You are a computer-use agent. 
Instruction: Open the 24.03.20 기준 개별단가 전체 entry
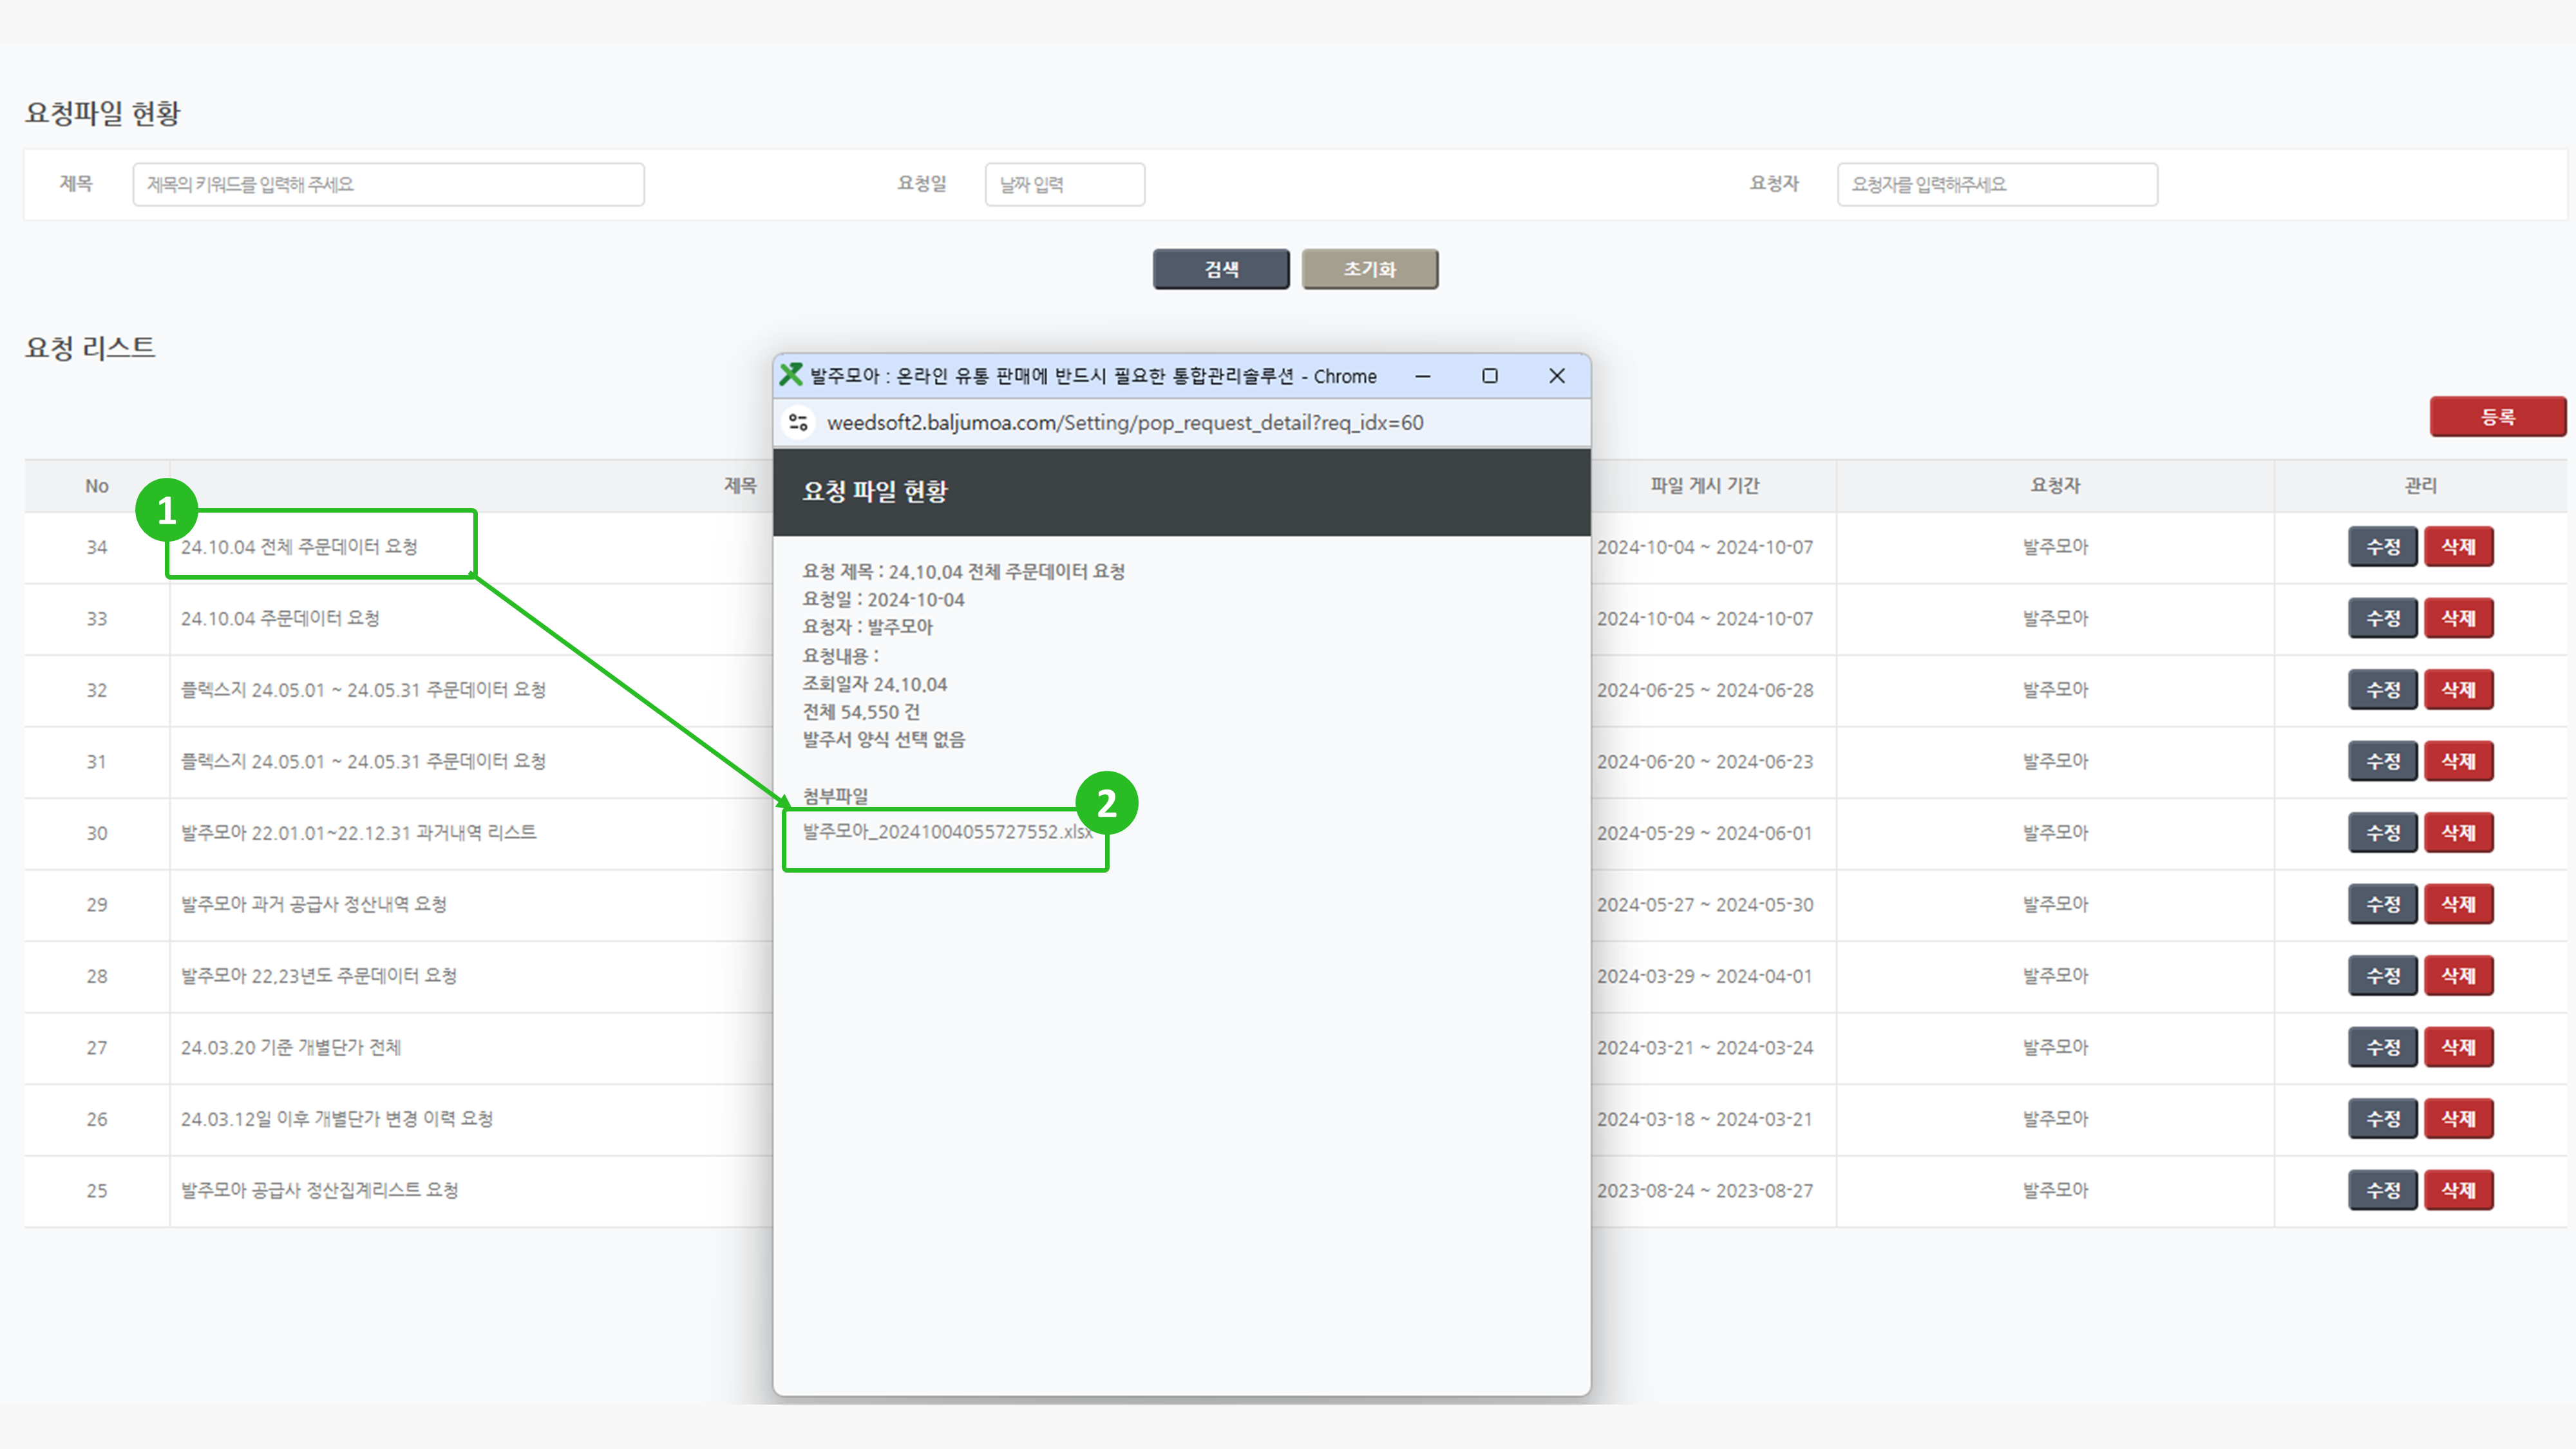point(290,1047)
